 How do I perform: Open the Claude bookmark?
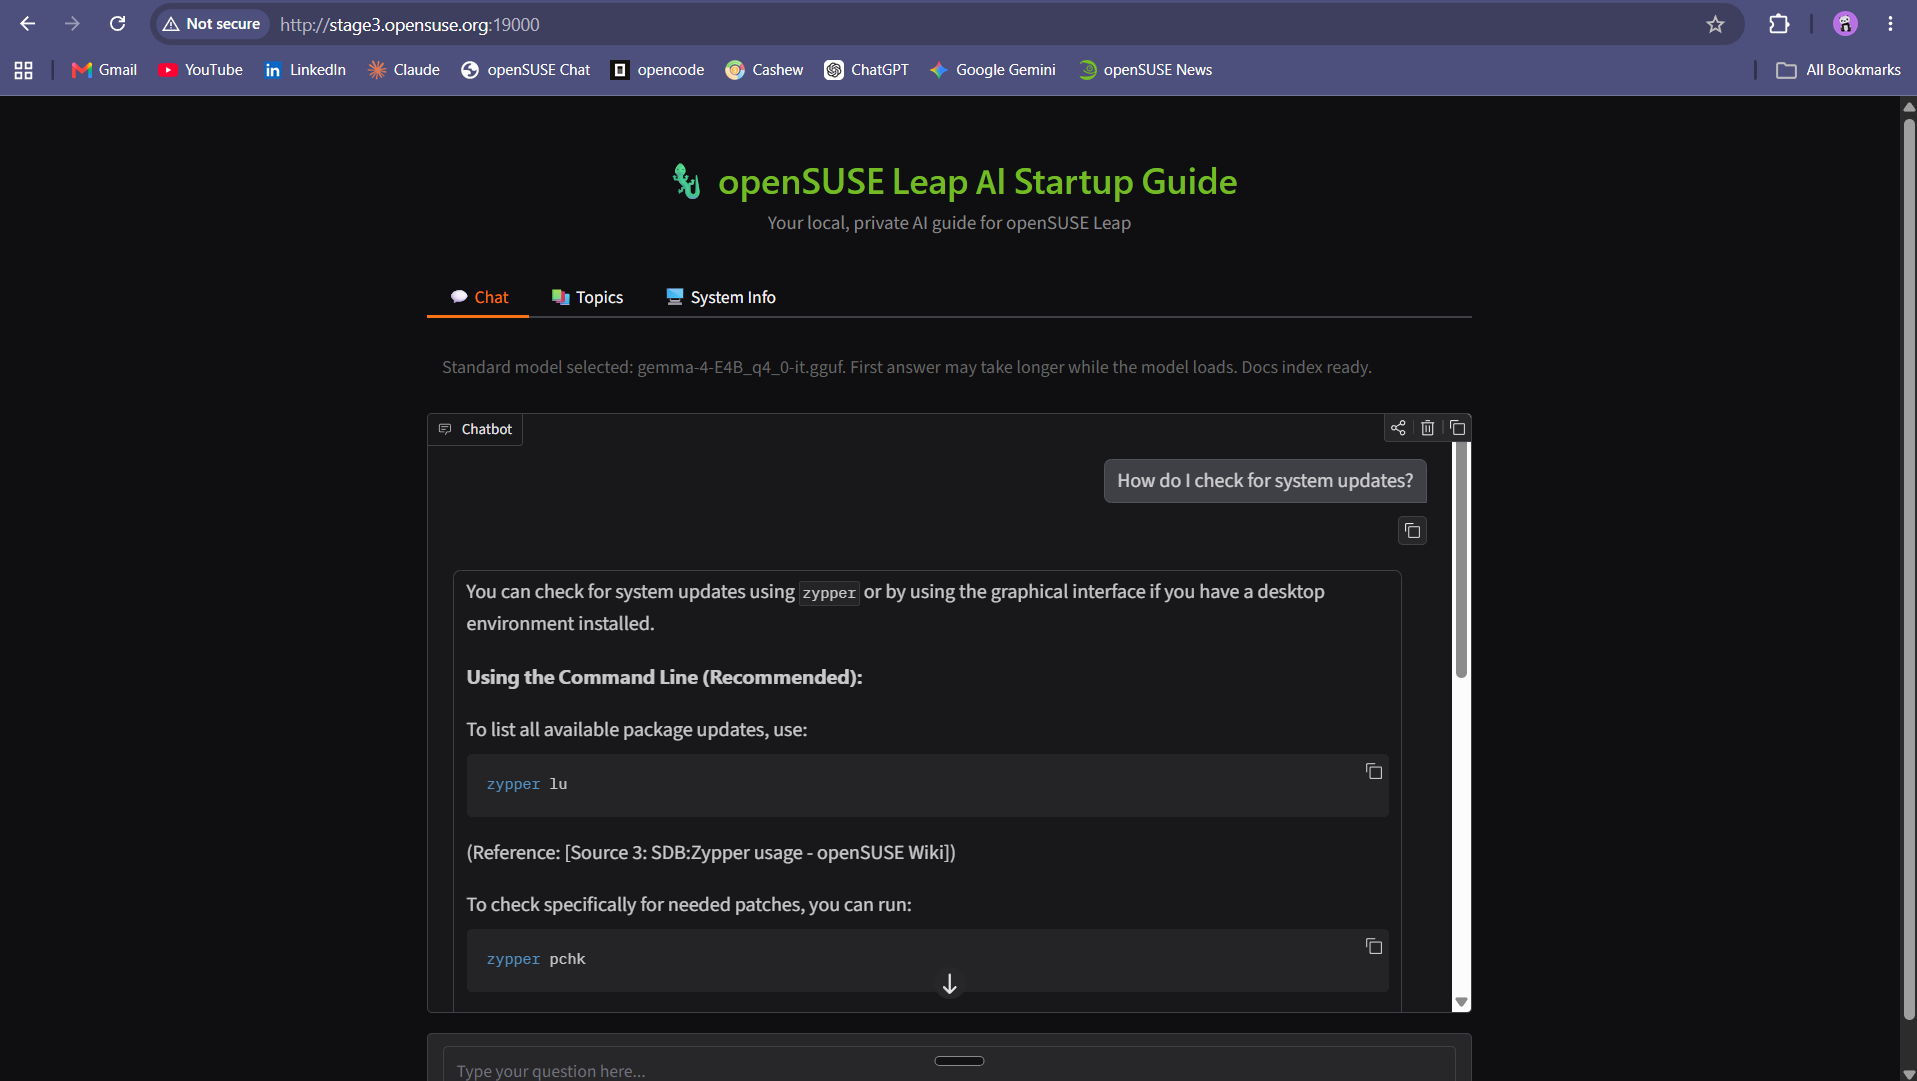[x=404, y=70]
